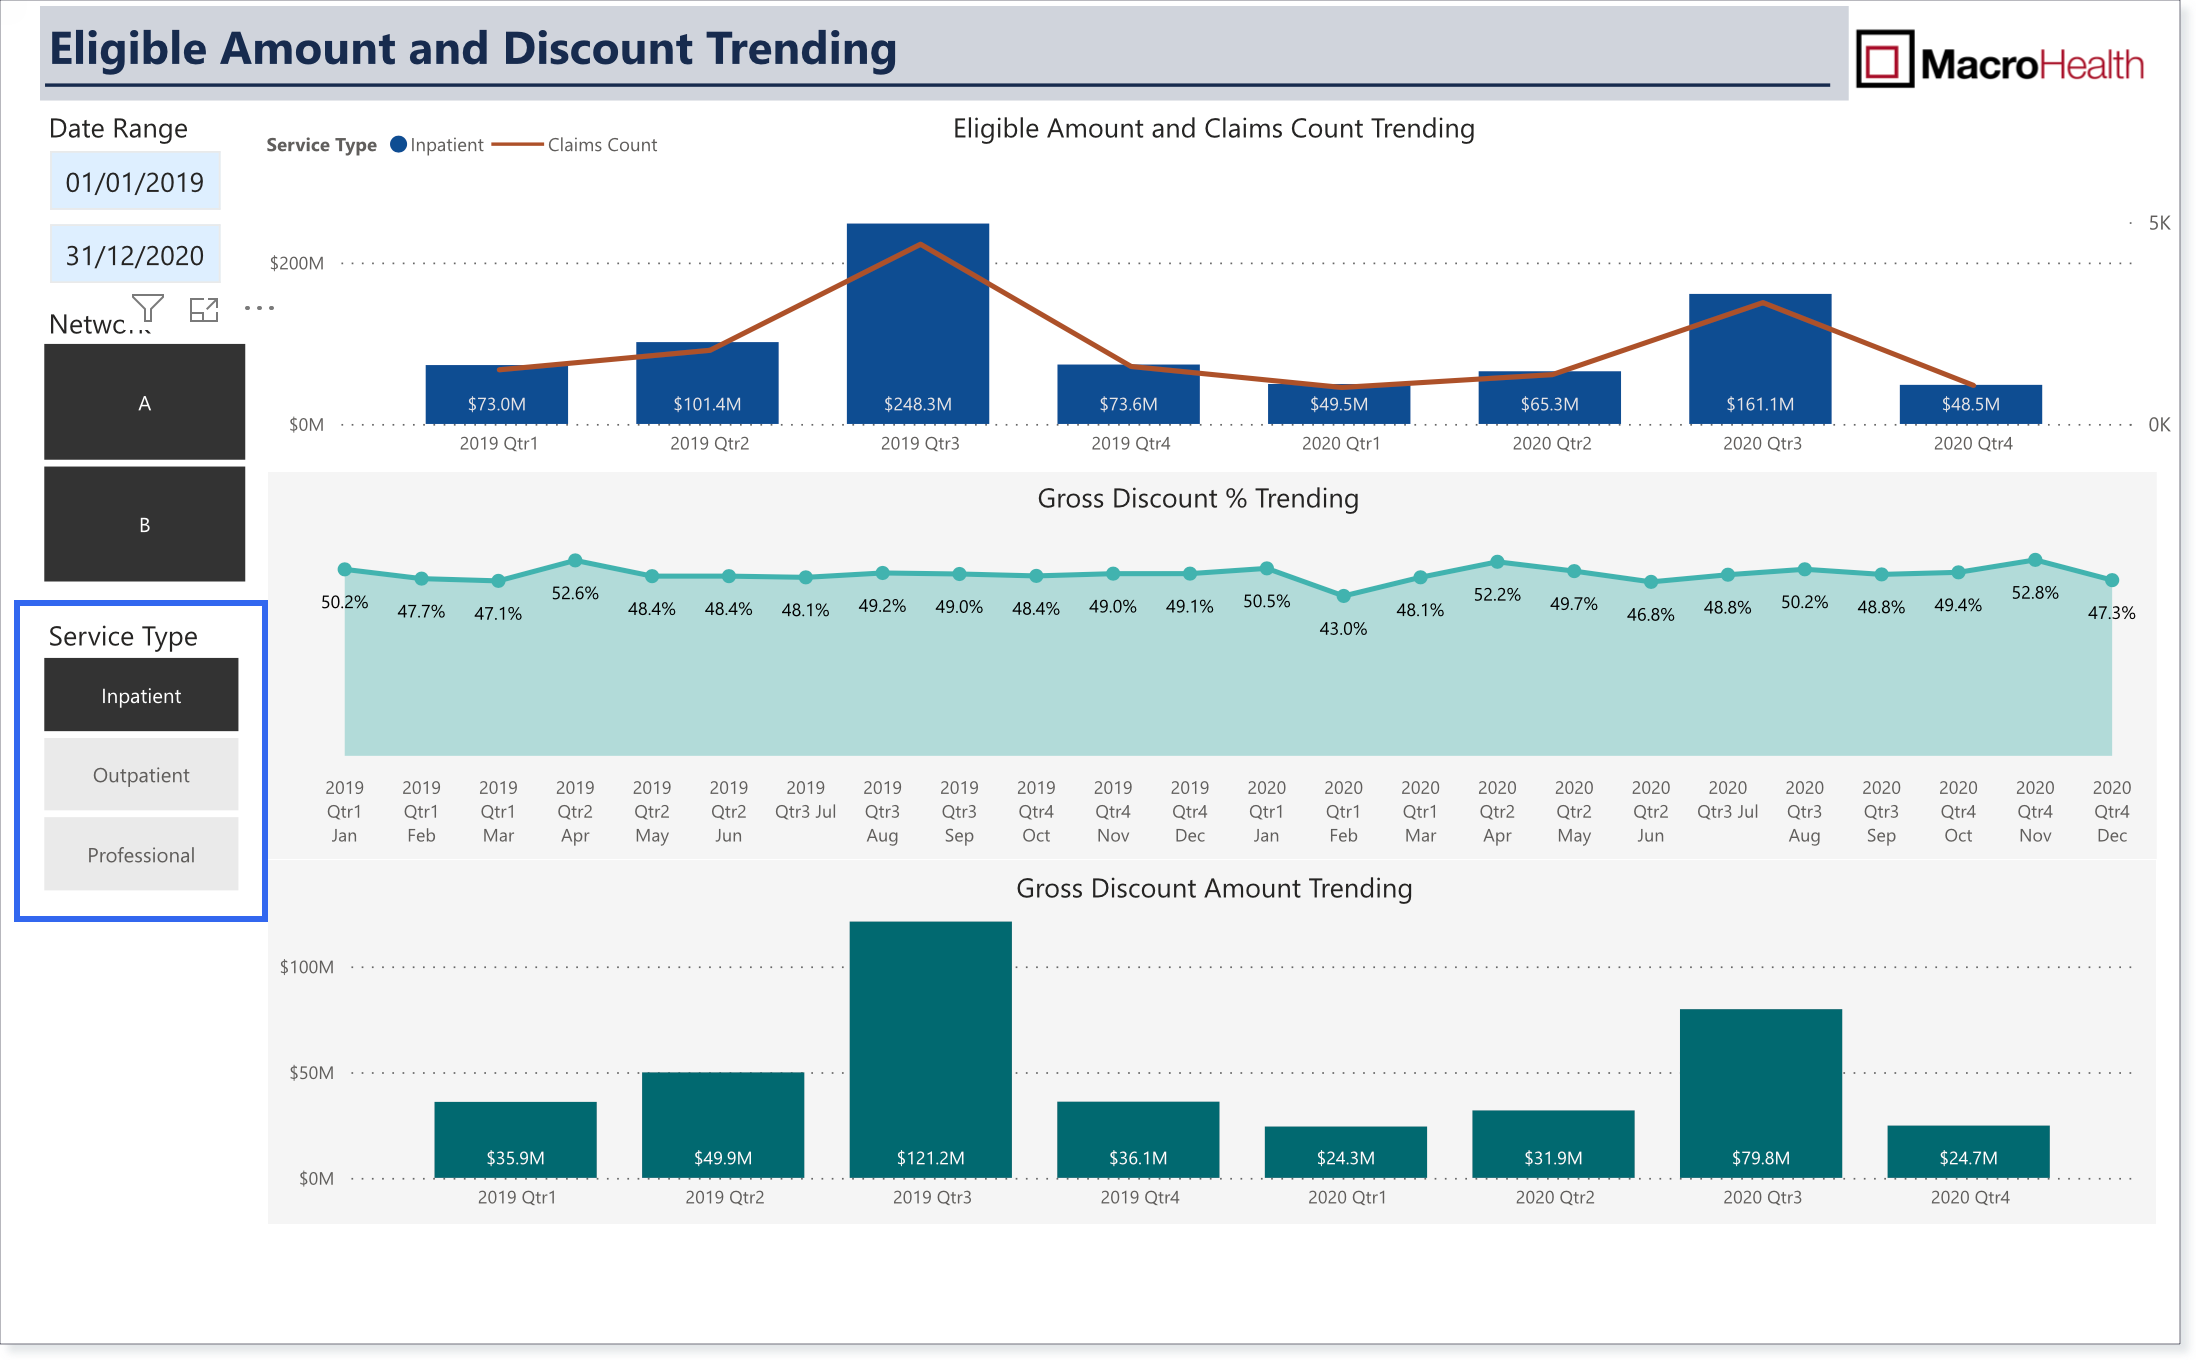Screen dimensions: 2196x1360
Task: Click the 2020 Qtr3 $161.1M eligible bar
Action: [1760, 359]
